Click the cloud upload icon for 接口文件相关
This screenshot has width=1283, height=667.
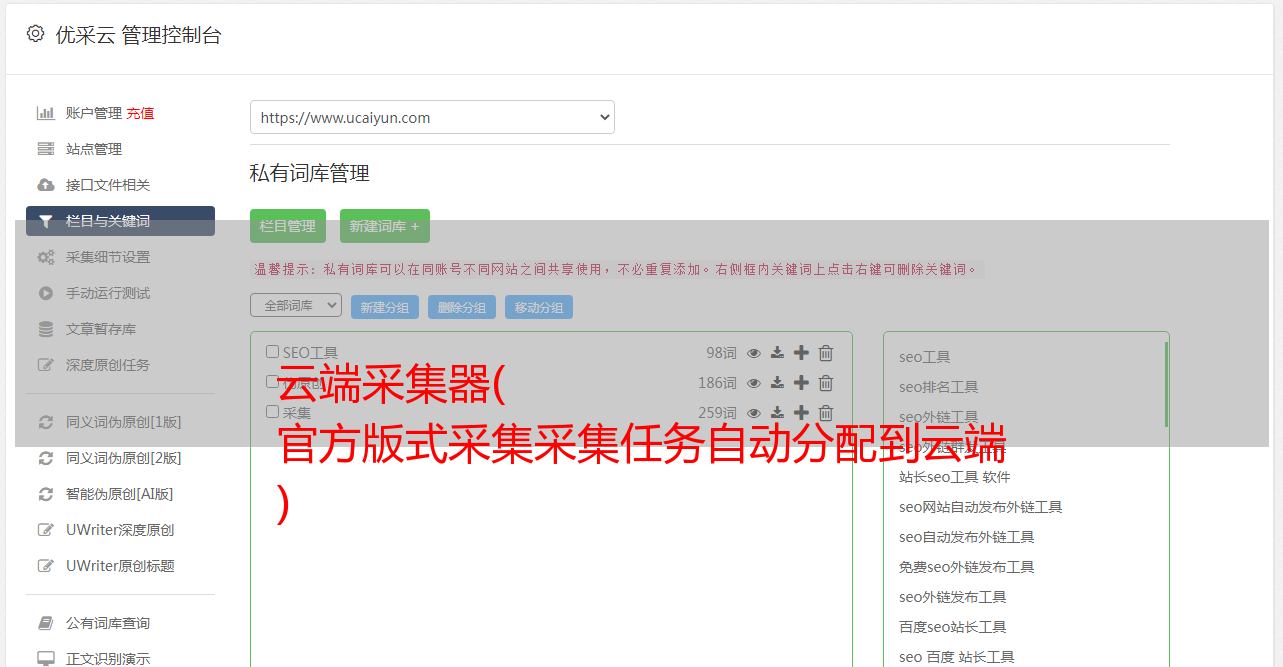pyautogui.click(x=46, y=185)
